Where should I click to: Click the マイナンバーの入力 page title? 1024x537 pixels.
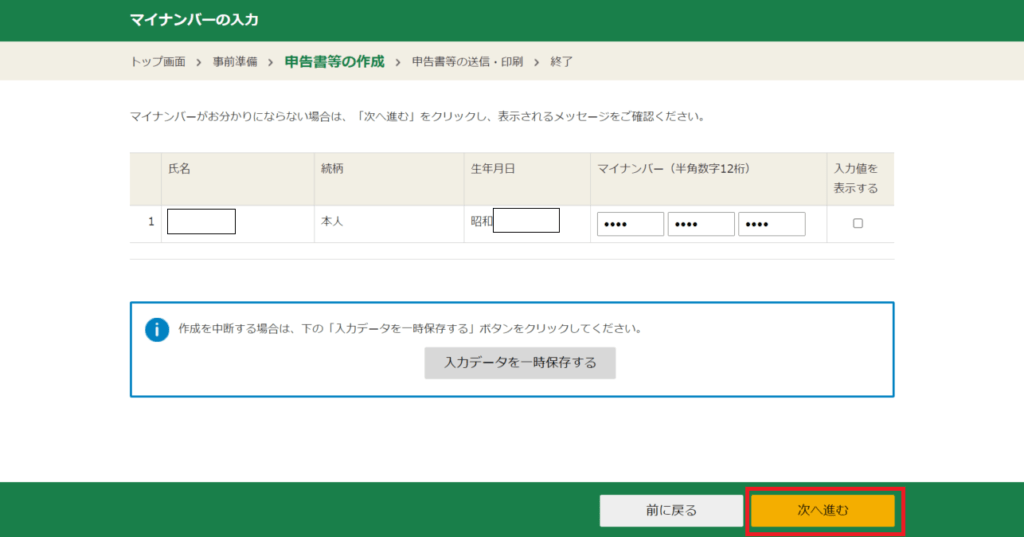click(194, 20)
